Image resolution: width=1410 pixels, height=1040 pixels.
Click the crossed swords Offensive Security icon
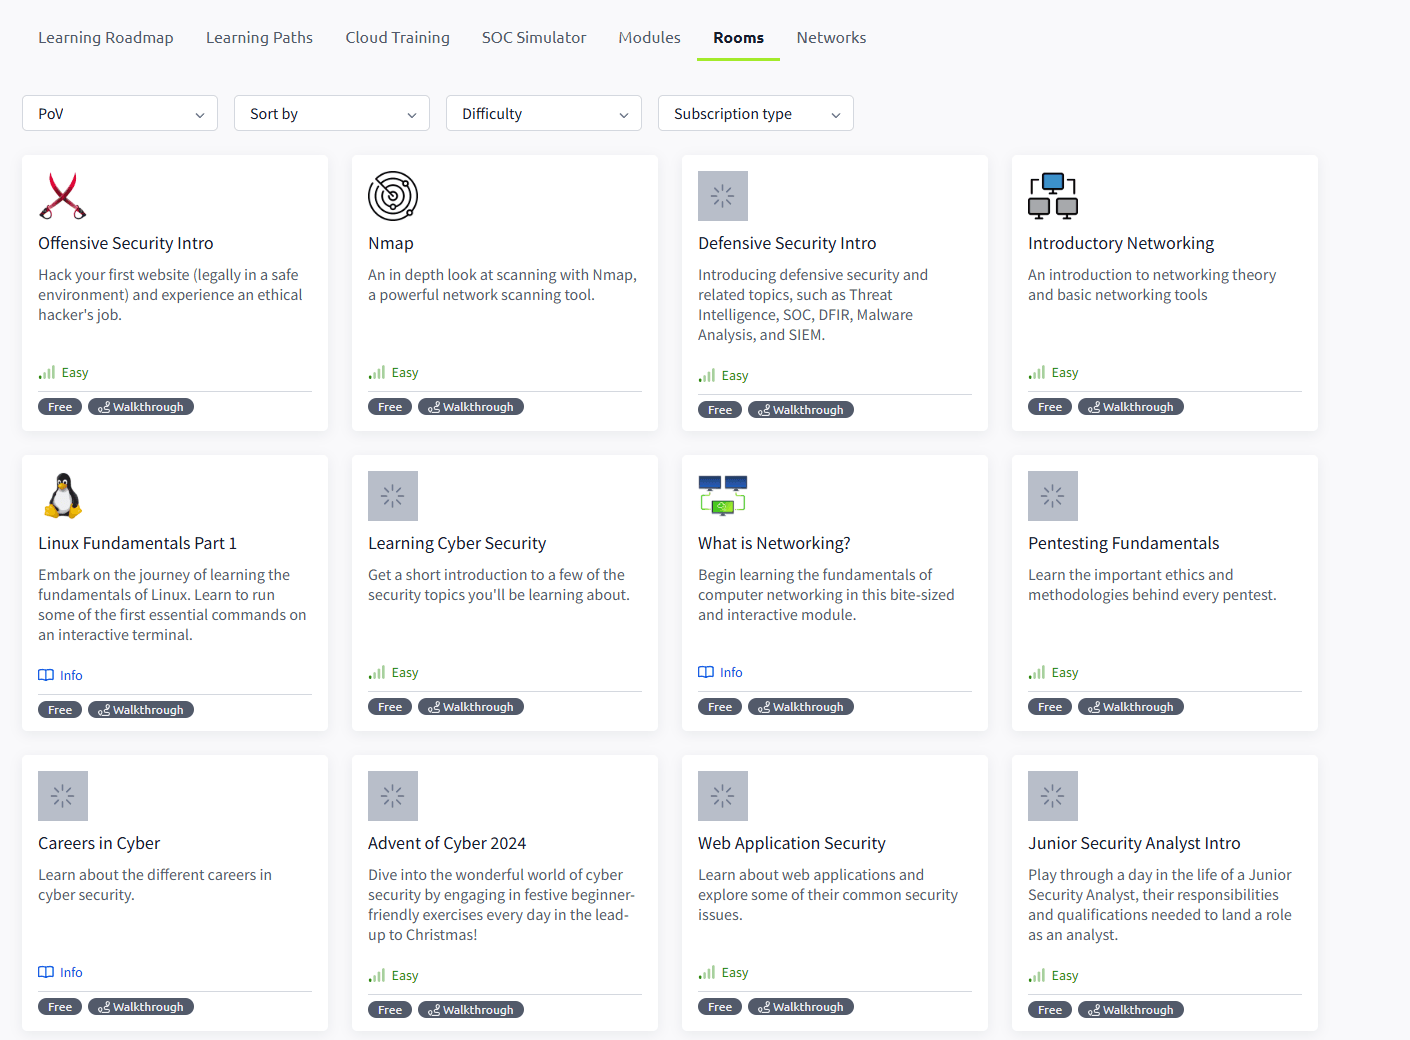(x=62, y=196)
